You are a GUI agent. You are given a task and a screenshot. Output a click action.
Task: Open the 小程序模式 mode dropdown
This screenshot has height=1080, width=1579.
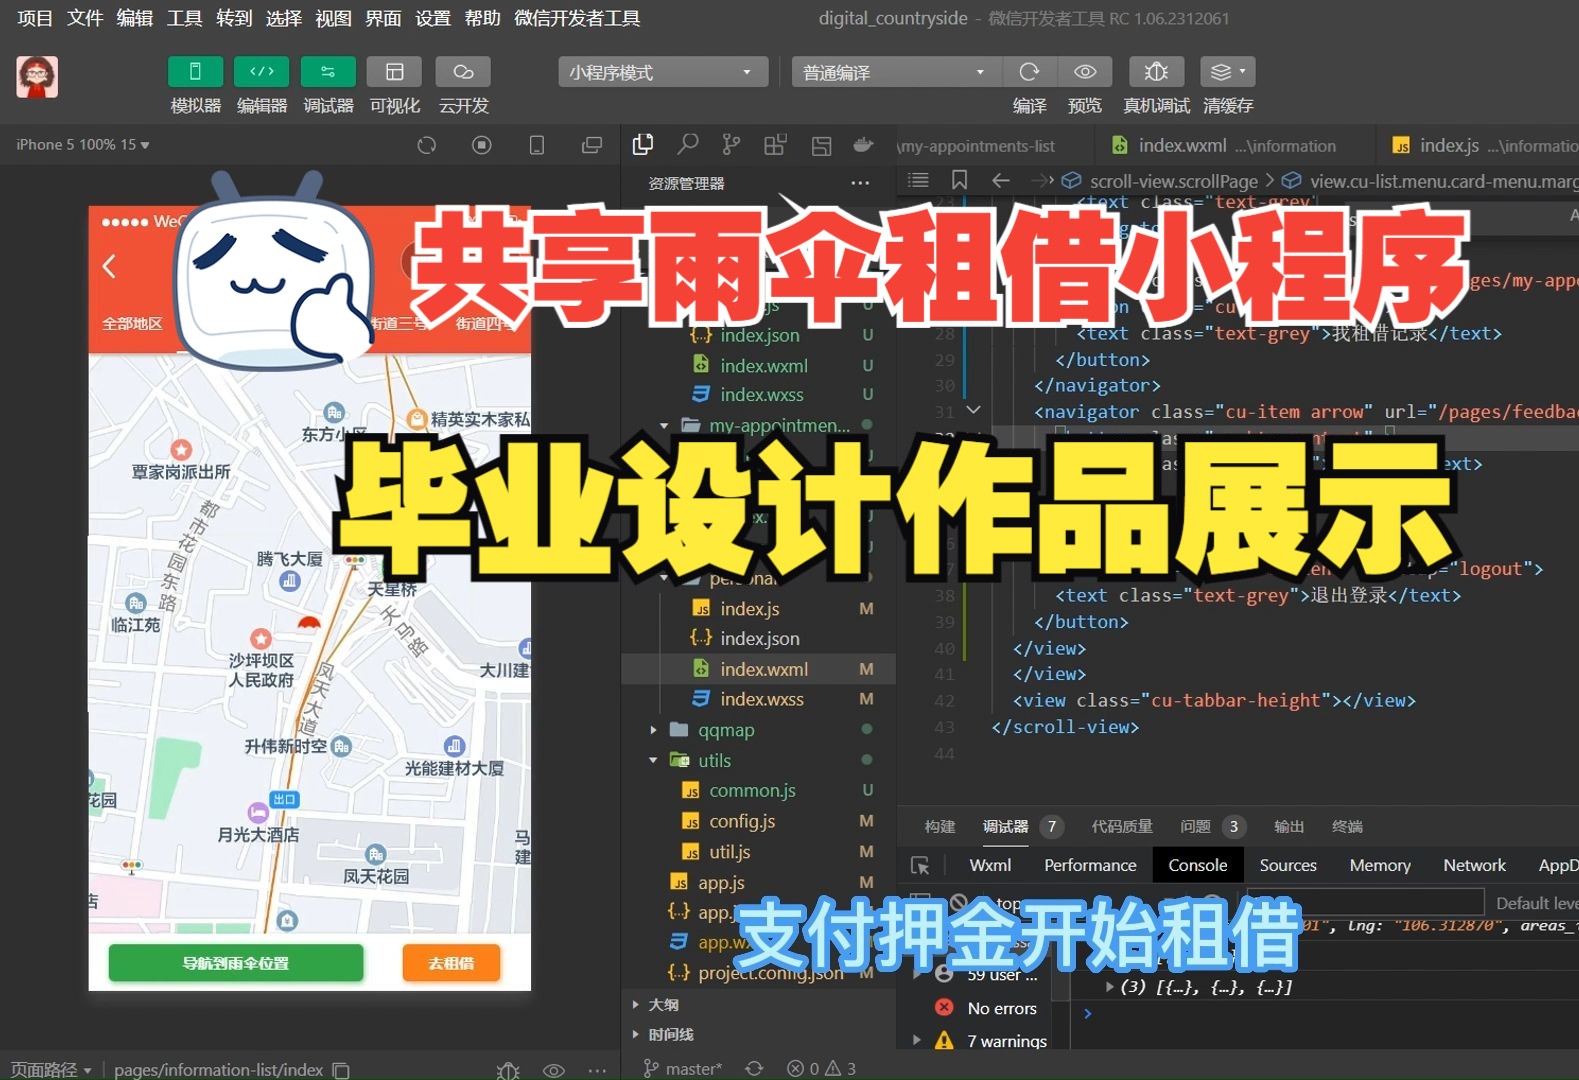pos(663,72)
